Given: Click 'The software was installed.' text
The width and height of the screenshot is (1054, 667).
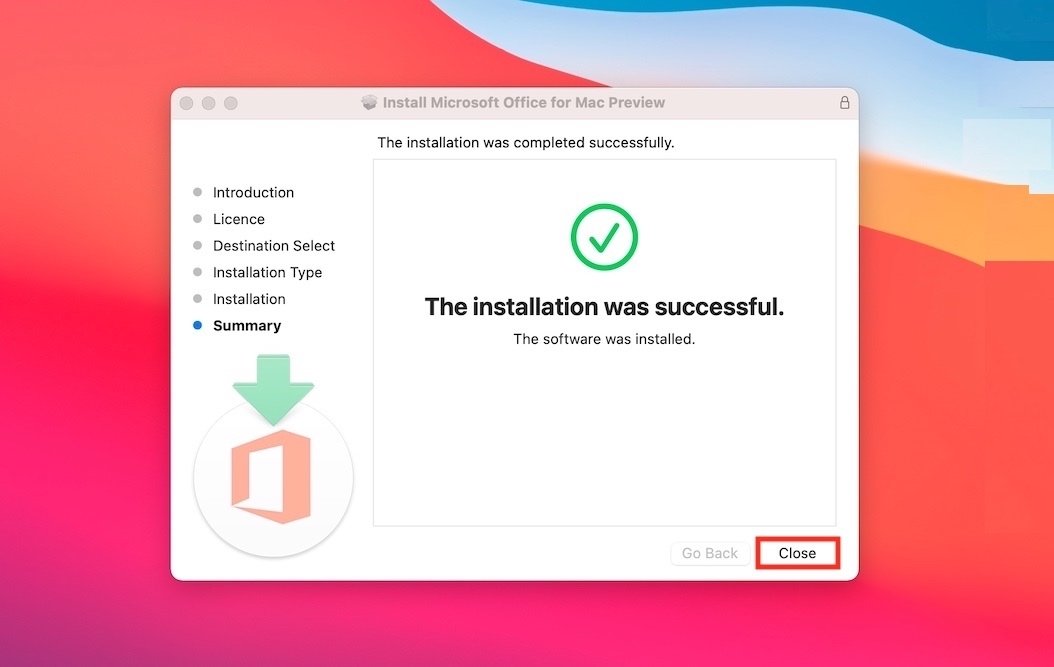Looking at the screenshot, I should [604, 339].
